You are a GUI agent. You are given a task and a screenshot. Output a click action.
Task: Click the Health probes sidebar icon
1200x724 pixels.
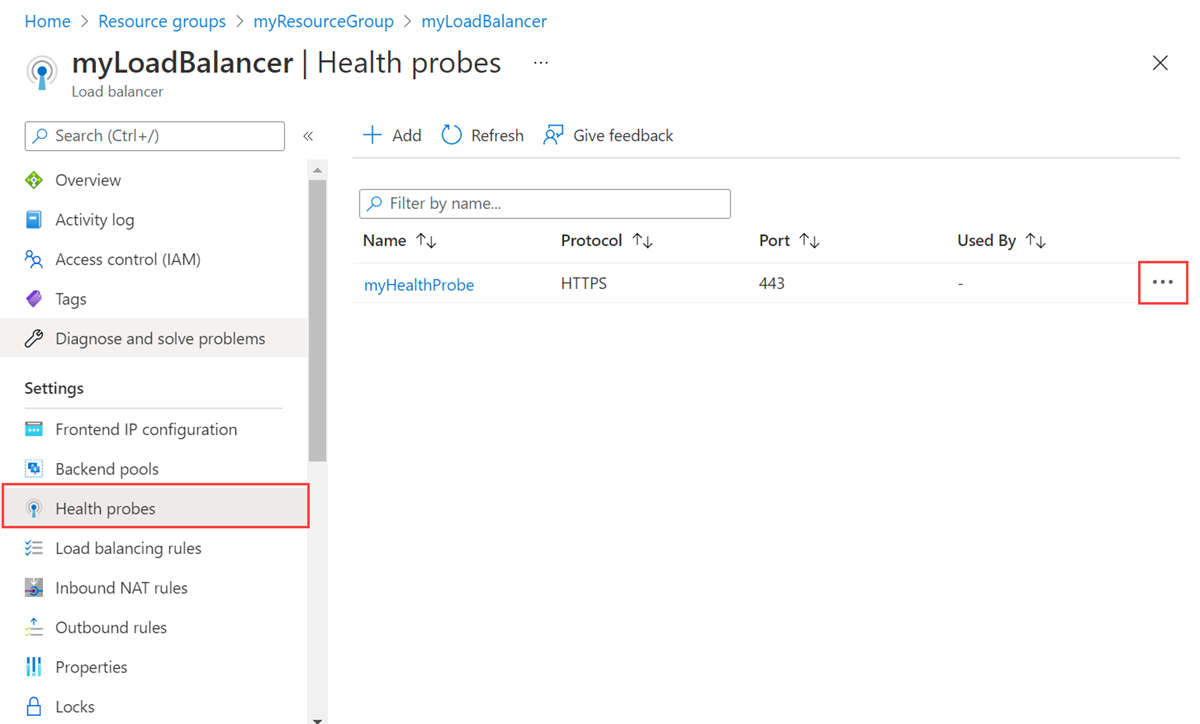click(x=34, y=509)
